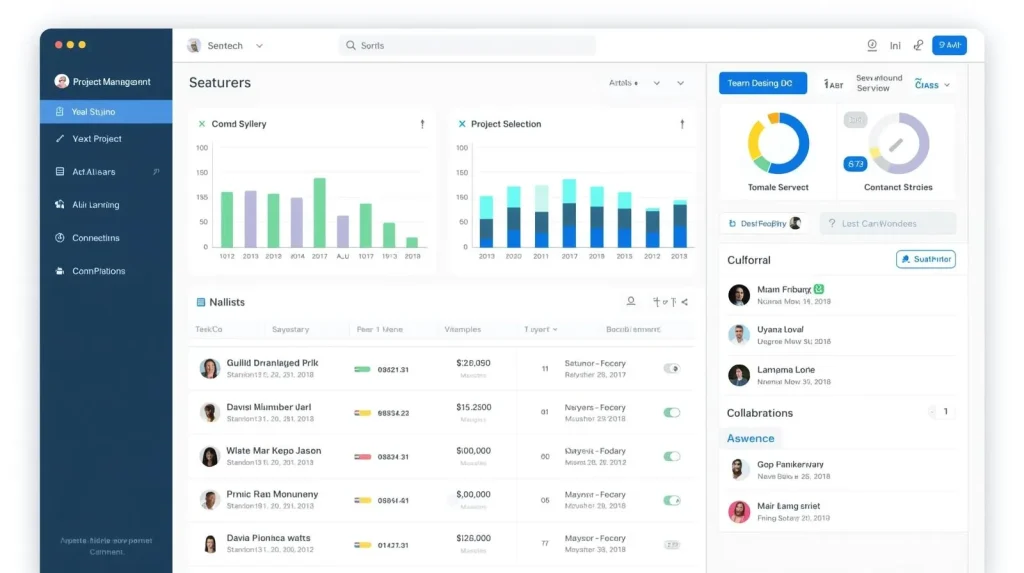Click the Sorits search field
Image resolution: width=1024 pixels, height=573 pixels.
point(467,45)
